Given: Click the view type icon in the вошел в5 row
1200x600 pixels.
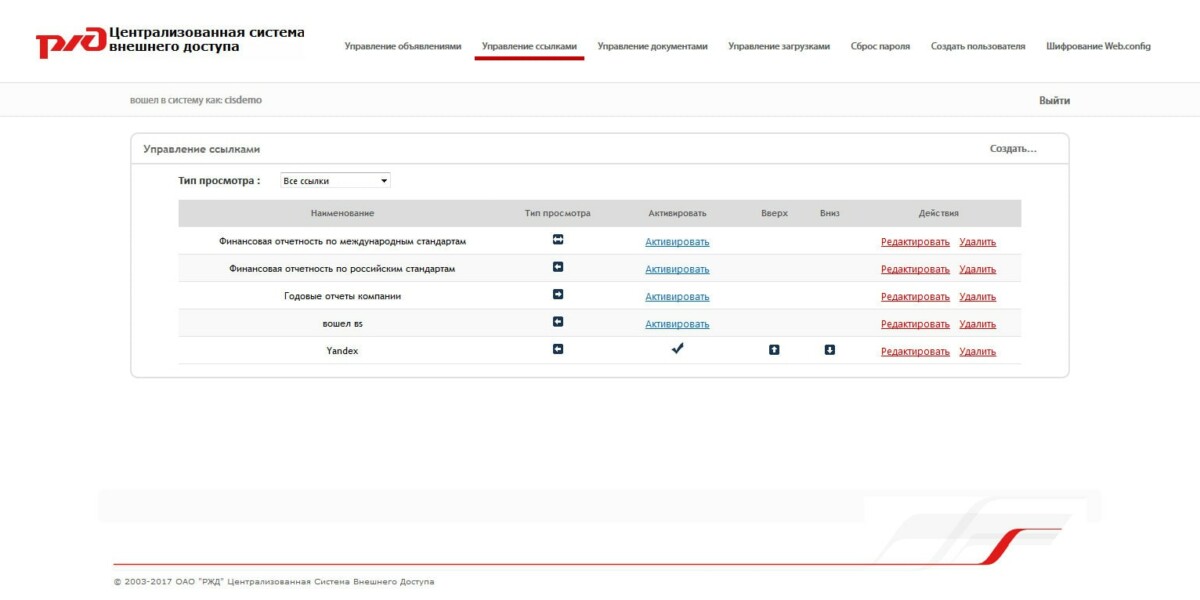Looking at the screenshot, I should [557, 323].
